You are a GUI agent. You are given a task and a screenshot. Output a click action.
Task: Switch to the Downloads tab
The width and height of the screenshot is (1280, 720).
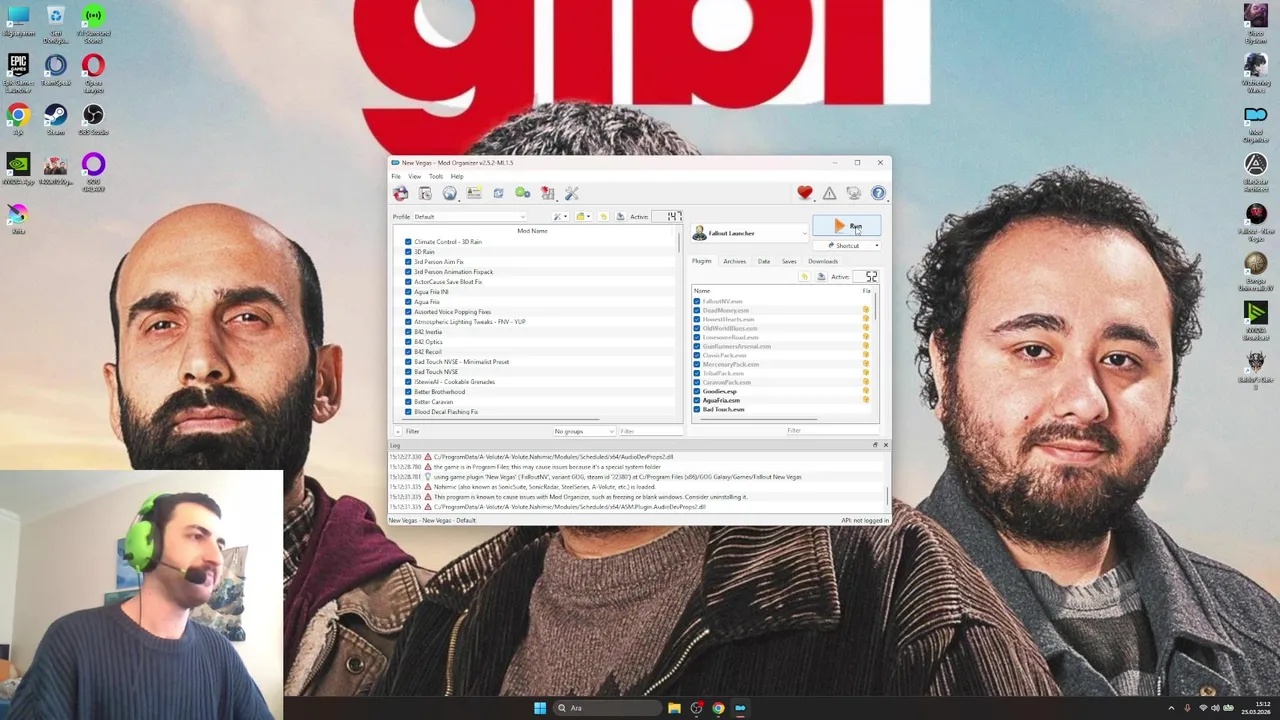pyautogui.click(x=823, y=262)
